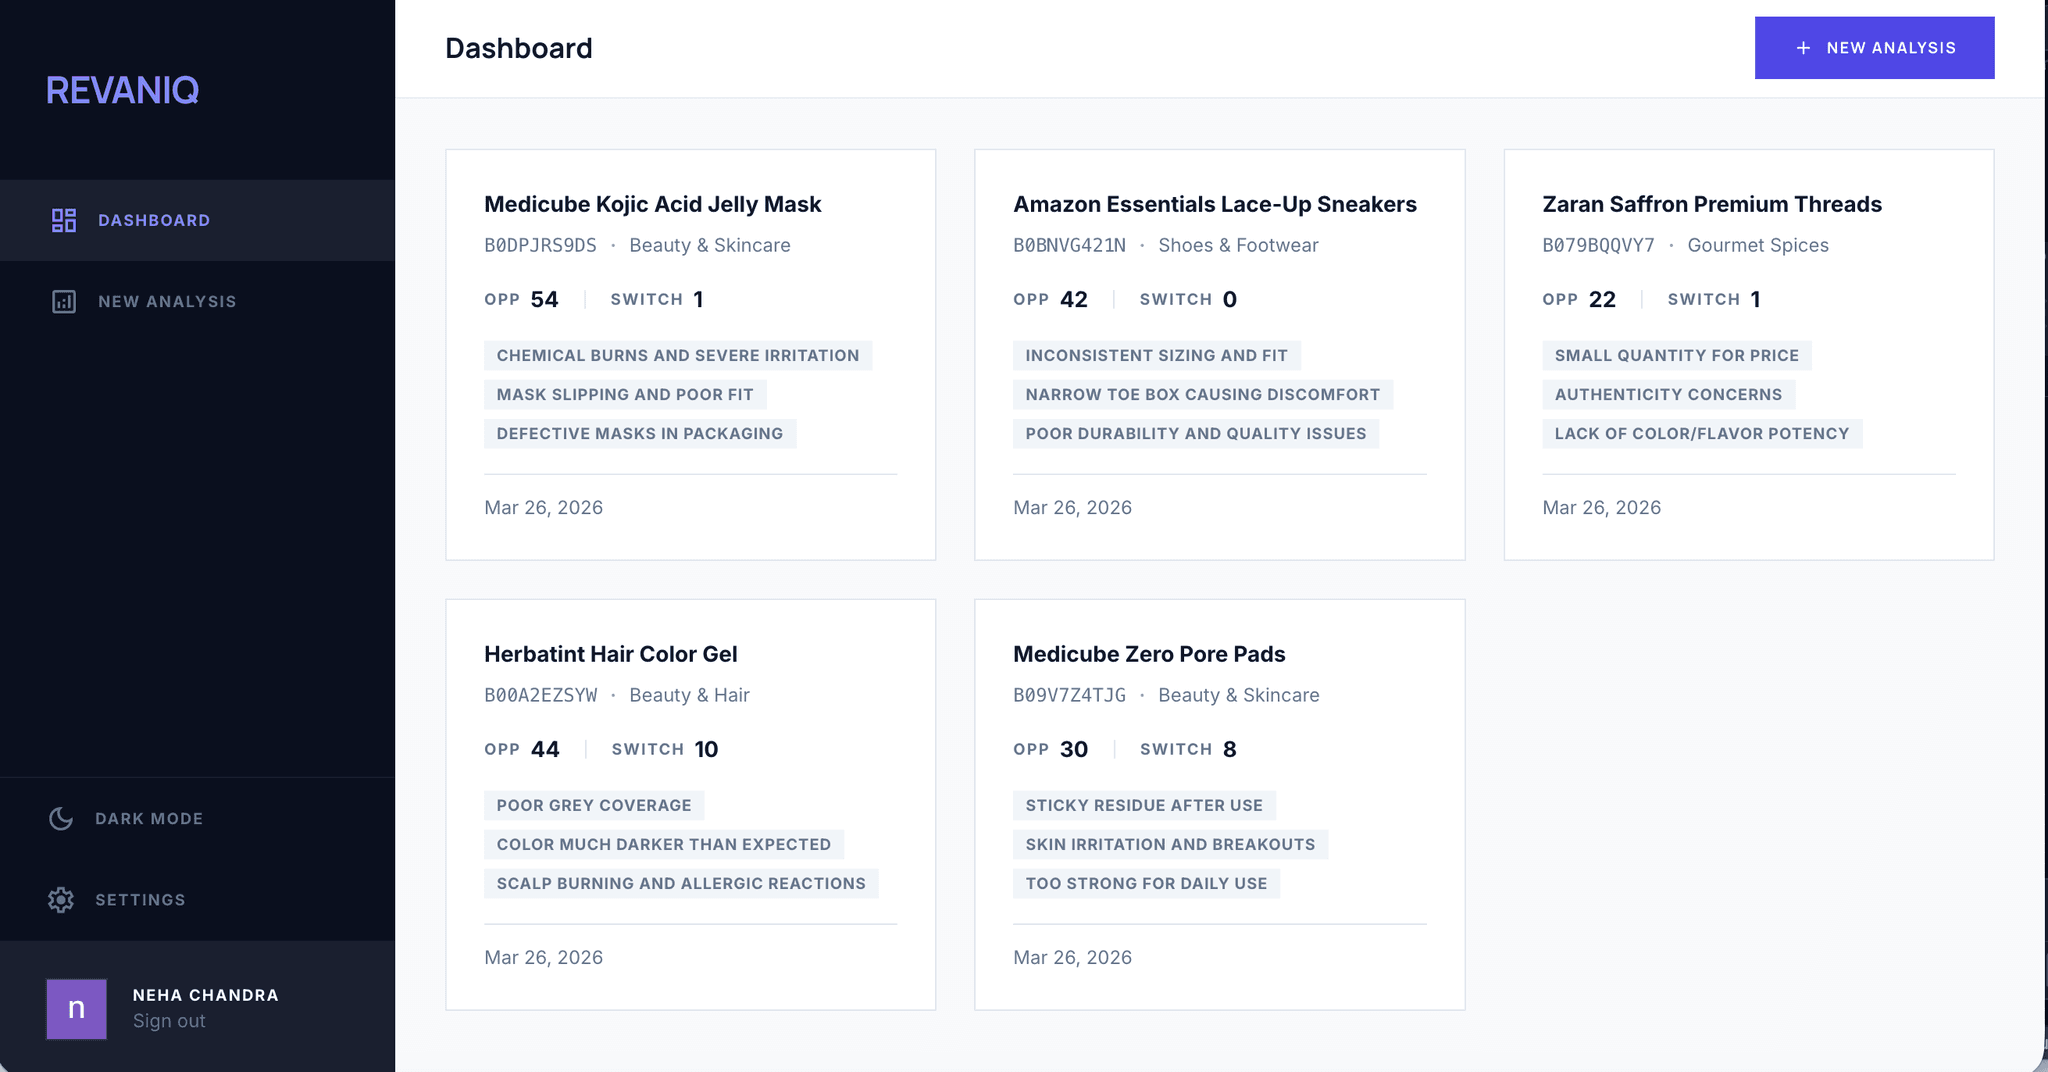Click the Beauty & Hair category label
The height and width of the screenshot is (1072, 2048).
[689, 695]
